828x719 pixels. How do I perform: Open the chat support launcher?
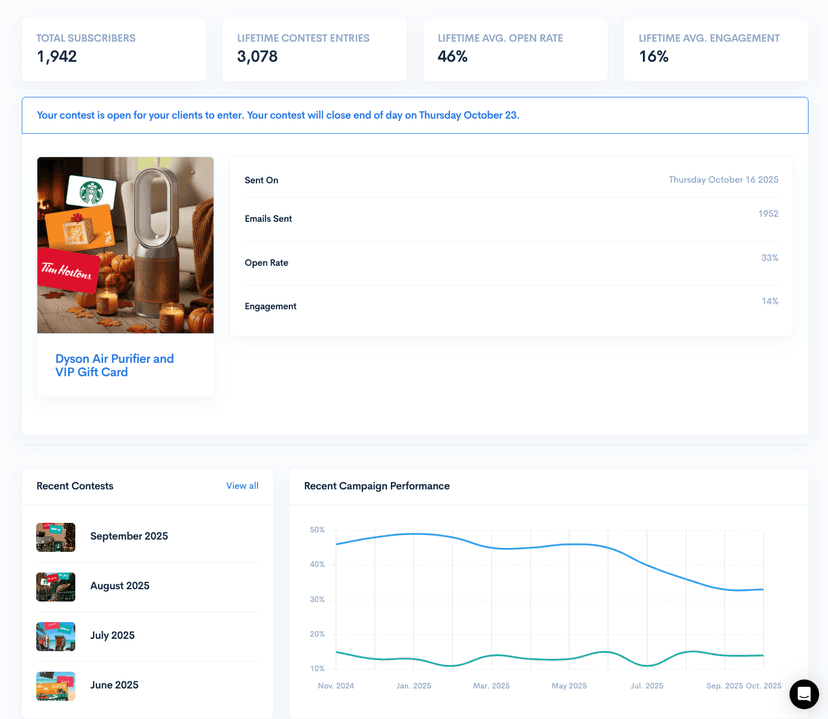tap(803, 694)
